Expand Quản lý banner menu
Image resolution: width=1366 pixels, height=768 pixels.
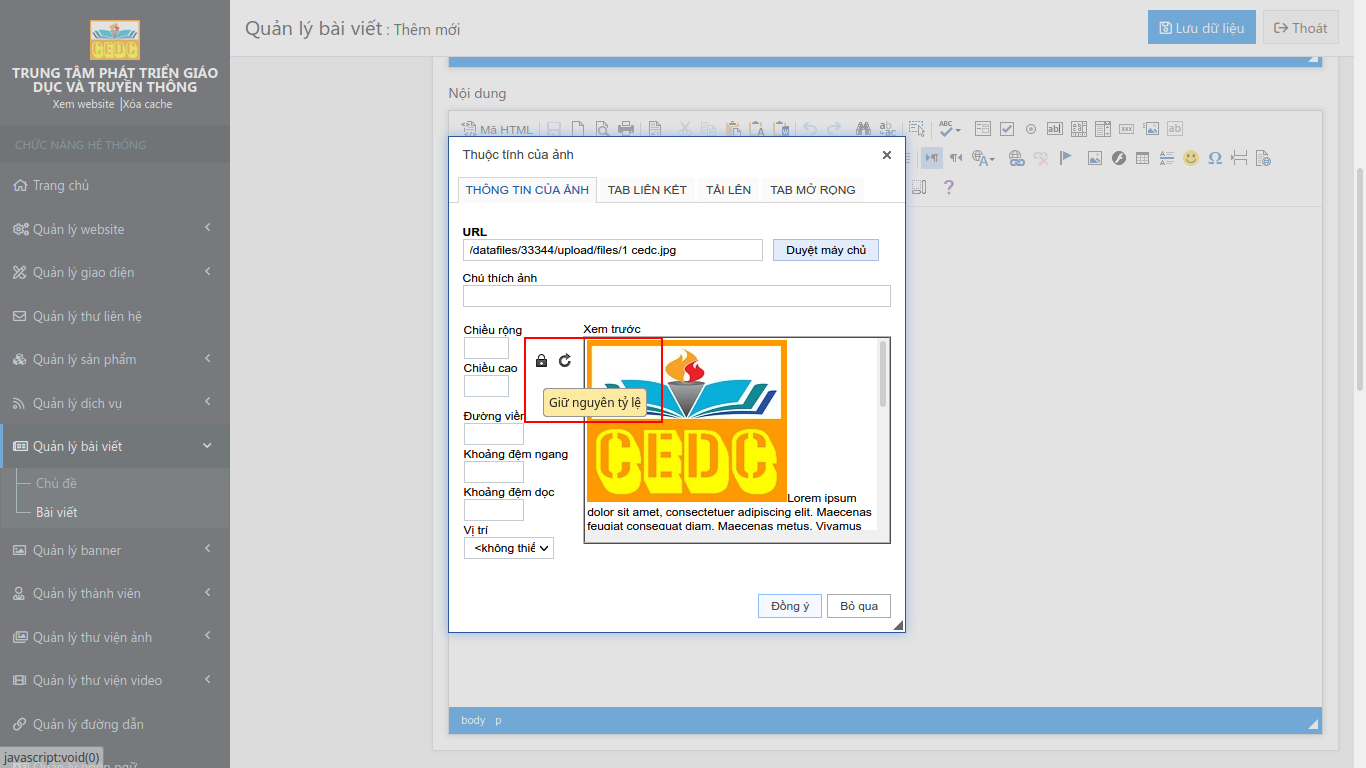pos(115,550)
